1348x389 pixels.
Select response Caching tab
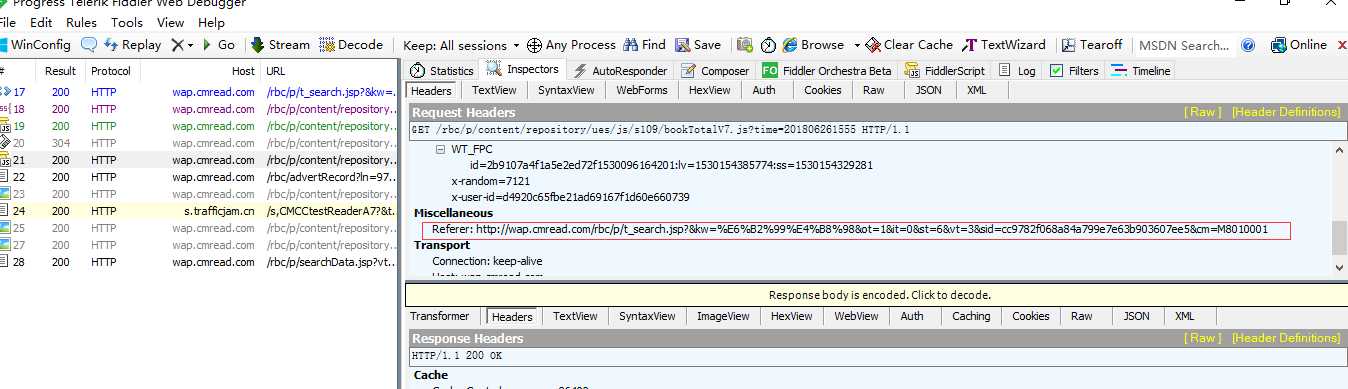970,316
